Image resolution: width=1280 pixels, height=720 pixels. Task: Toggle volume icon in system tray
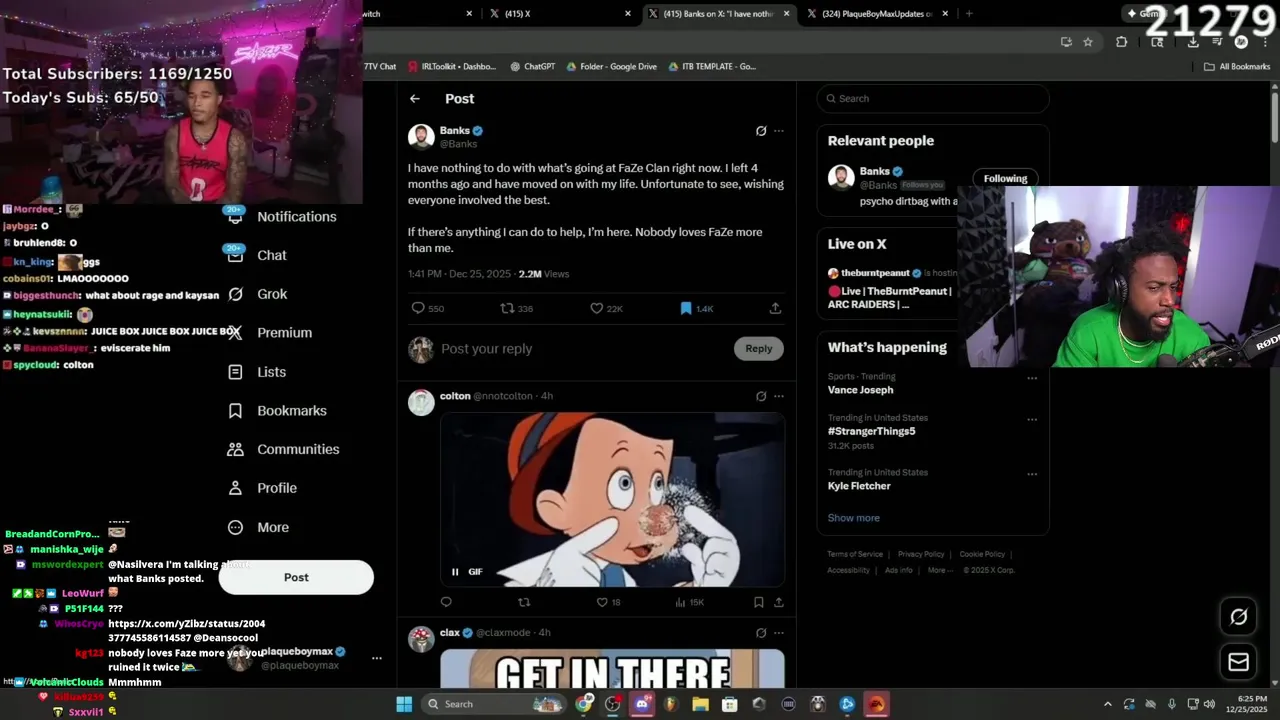point(1209,704)
